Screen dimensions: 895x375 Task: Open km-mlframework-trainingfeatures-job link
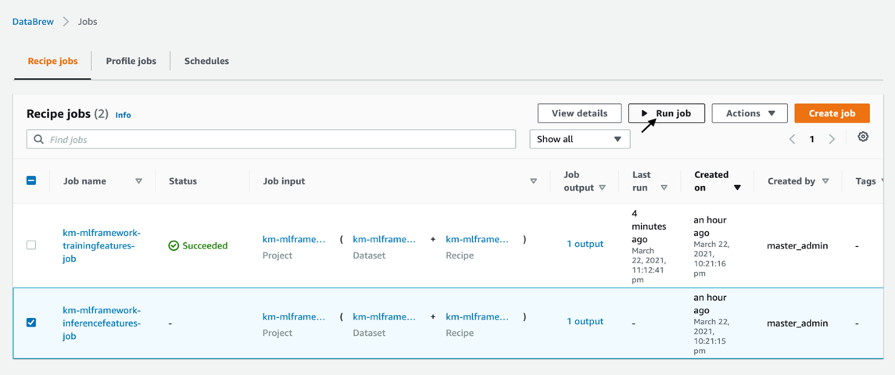101,245
